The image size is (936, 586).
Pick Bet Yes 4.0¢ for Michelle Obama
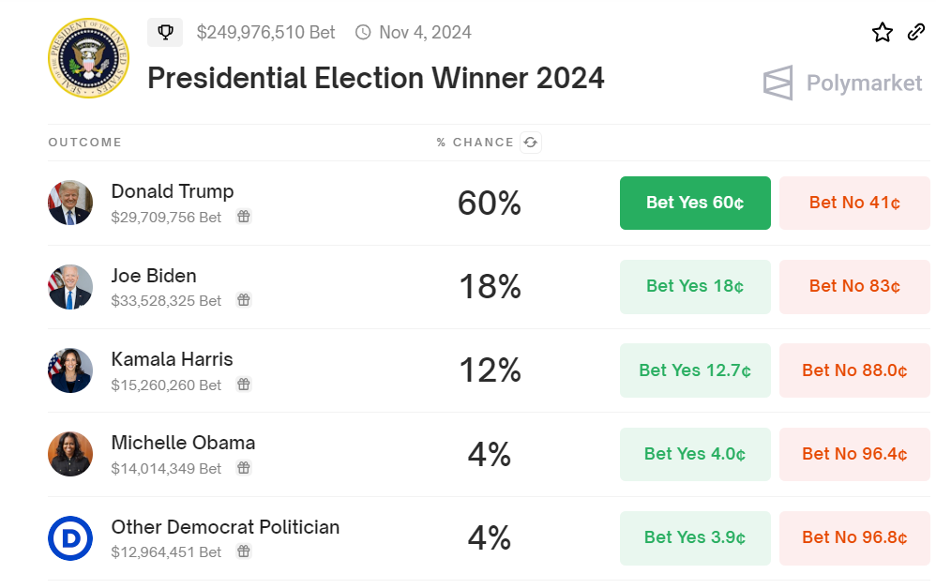[695, 454]
